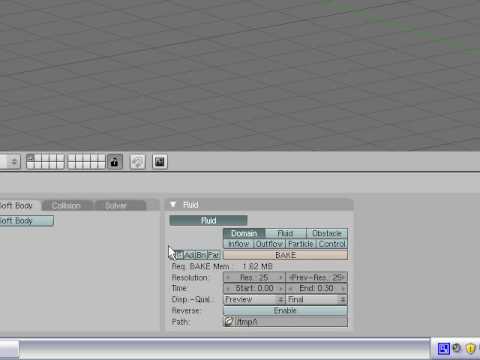
Task: Click the round gray system tray icon
Action: click(457, 348)
